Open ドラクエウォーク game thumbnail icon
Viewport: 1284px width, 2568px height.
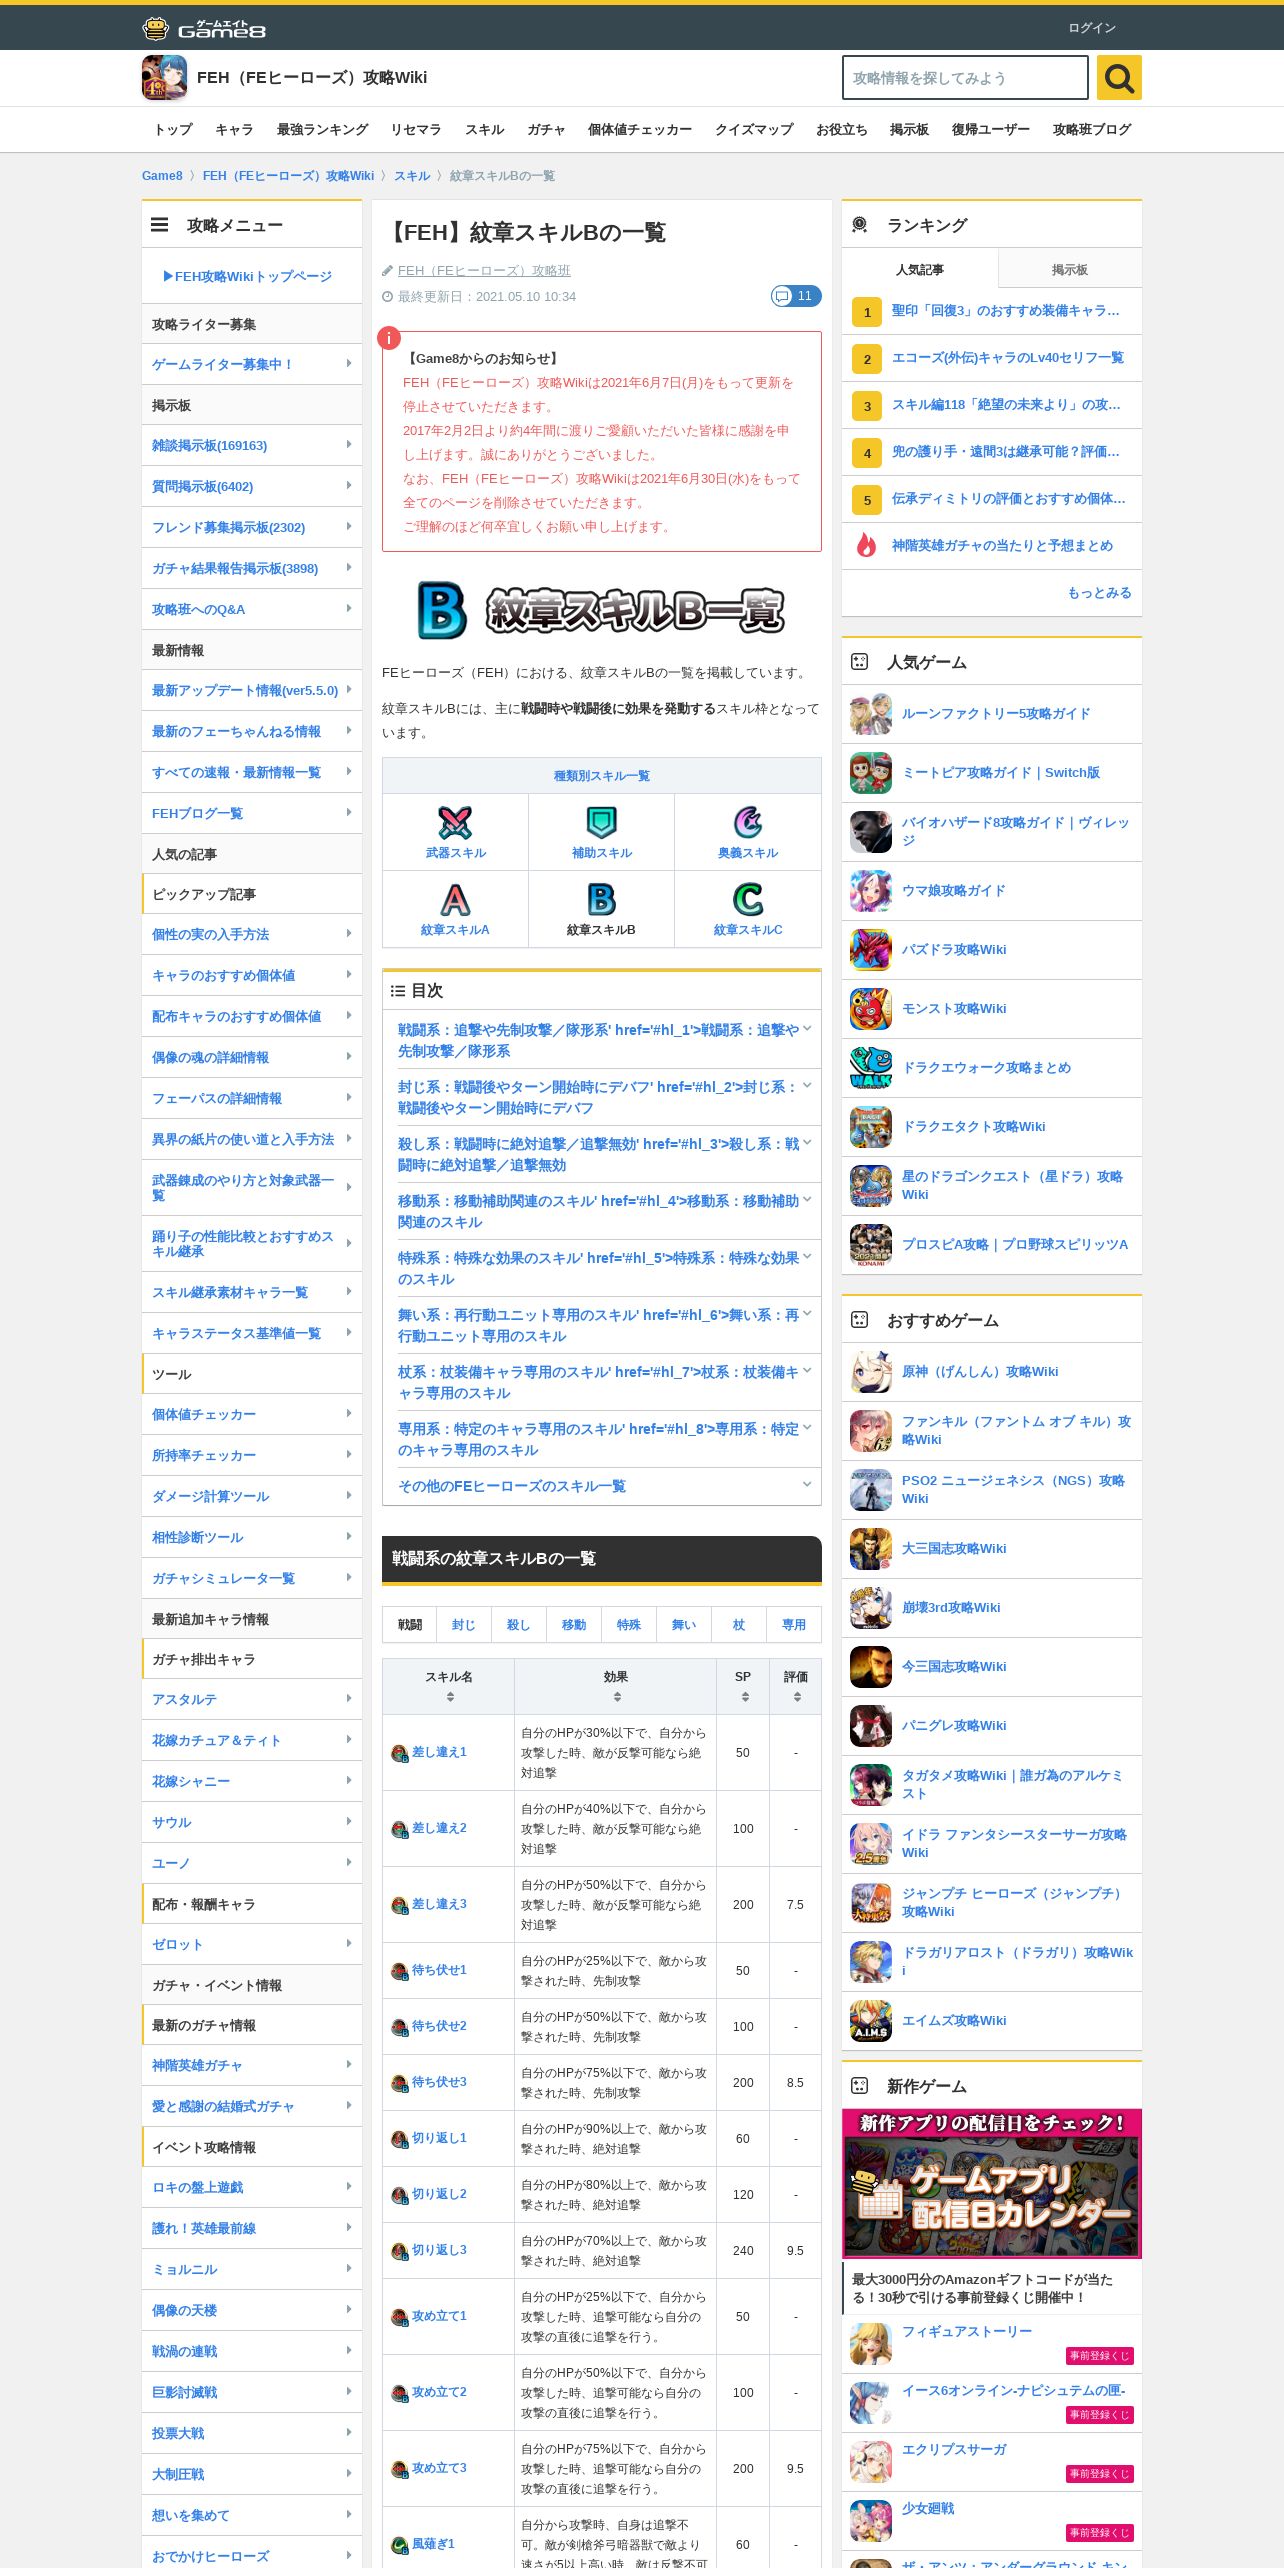pyautogui.click(x=871, y=1068)
